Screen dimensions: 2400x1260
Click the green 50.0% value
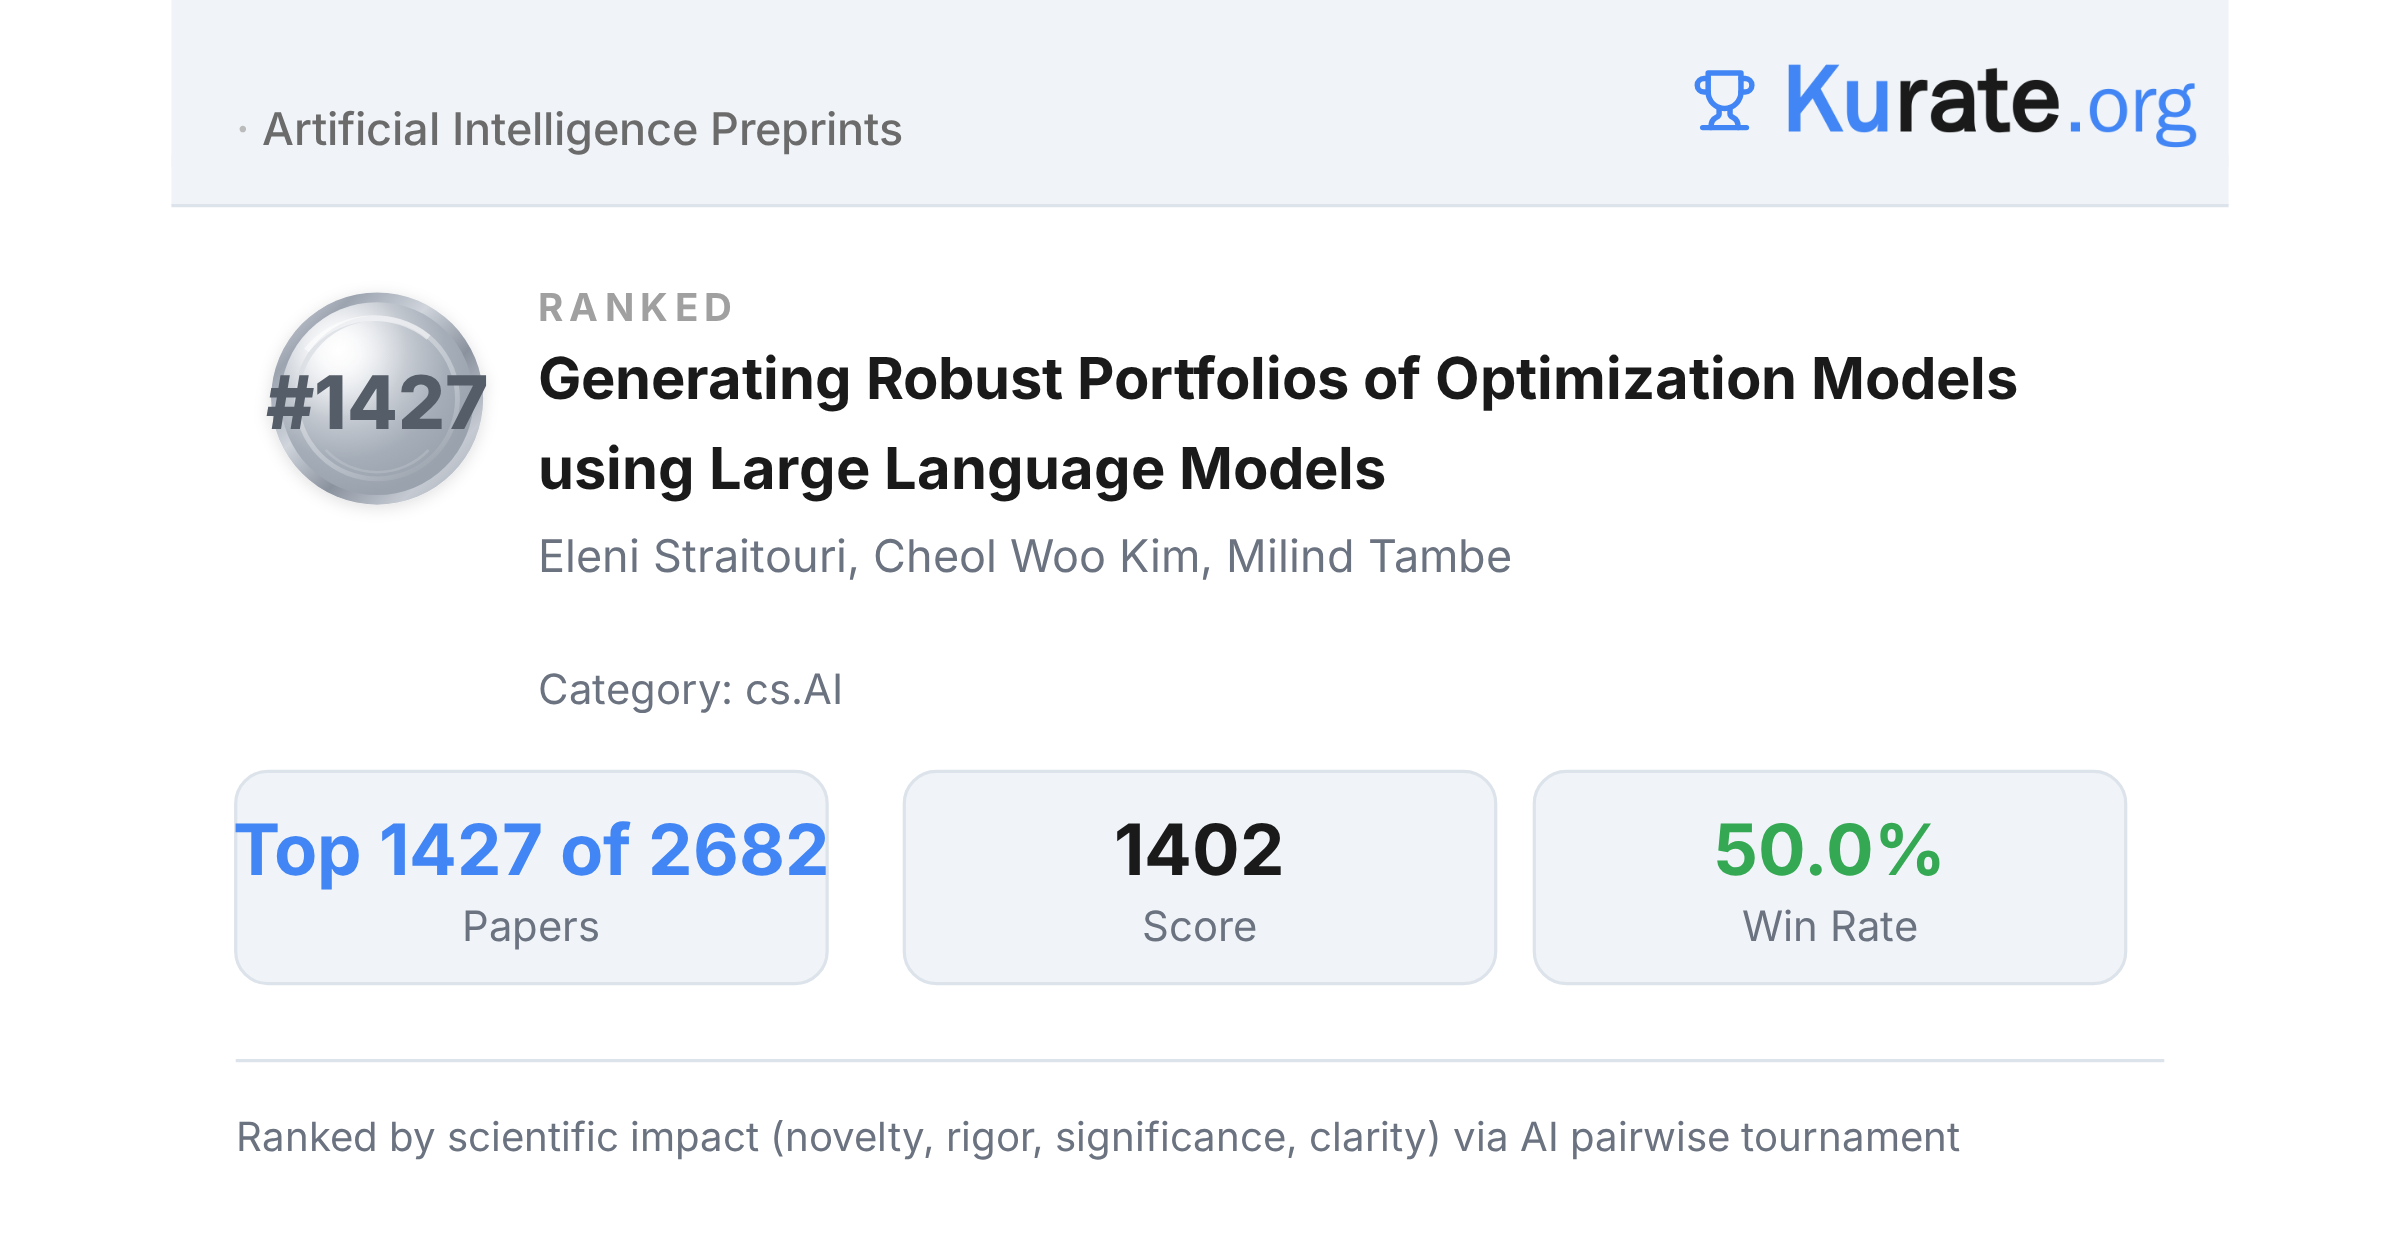pyautogui.click(x=1828, y=850)
